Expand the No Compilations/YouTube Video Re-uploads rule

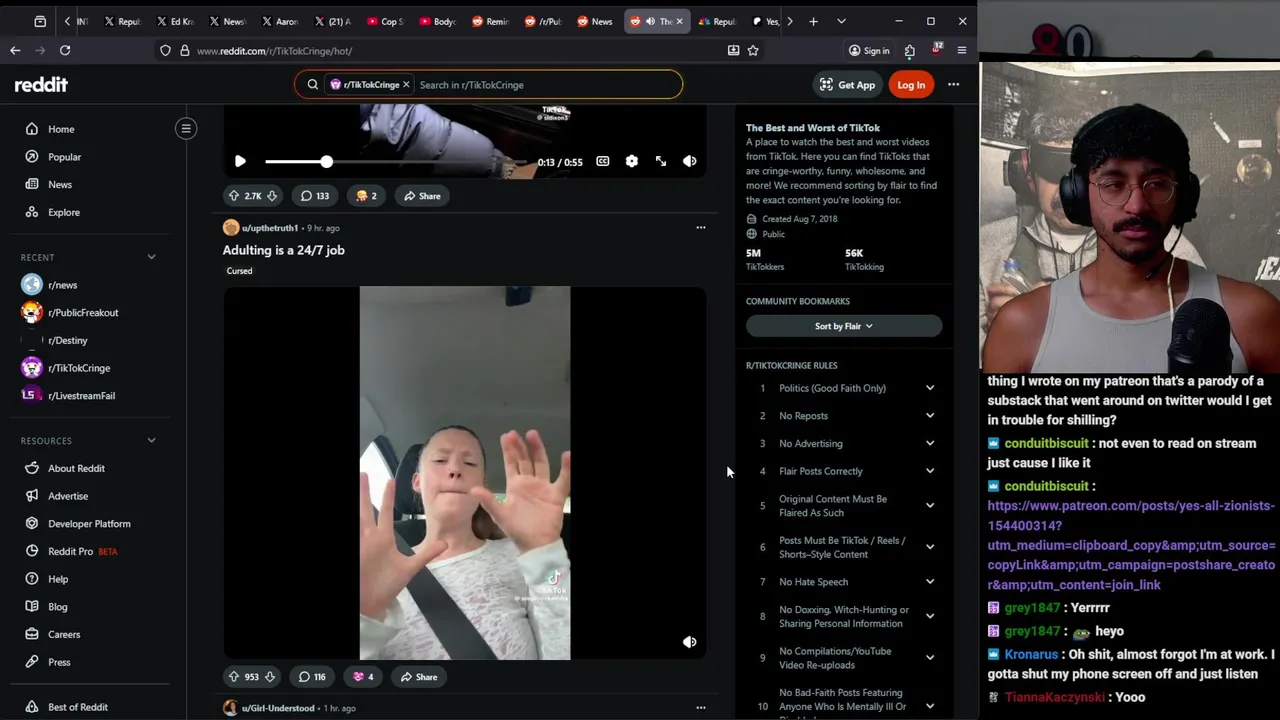click(x=930, y=658)
